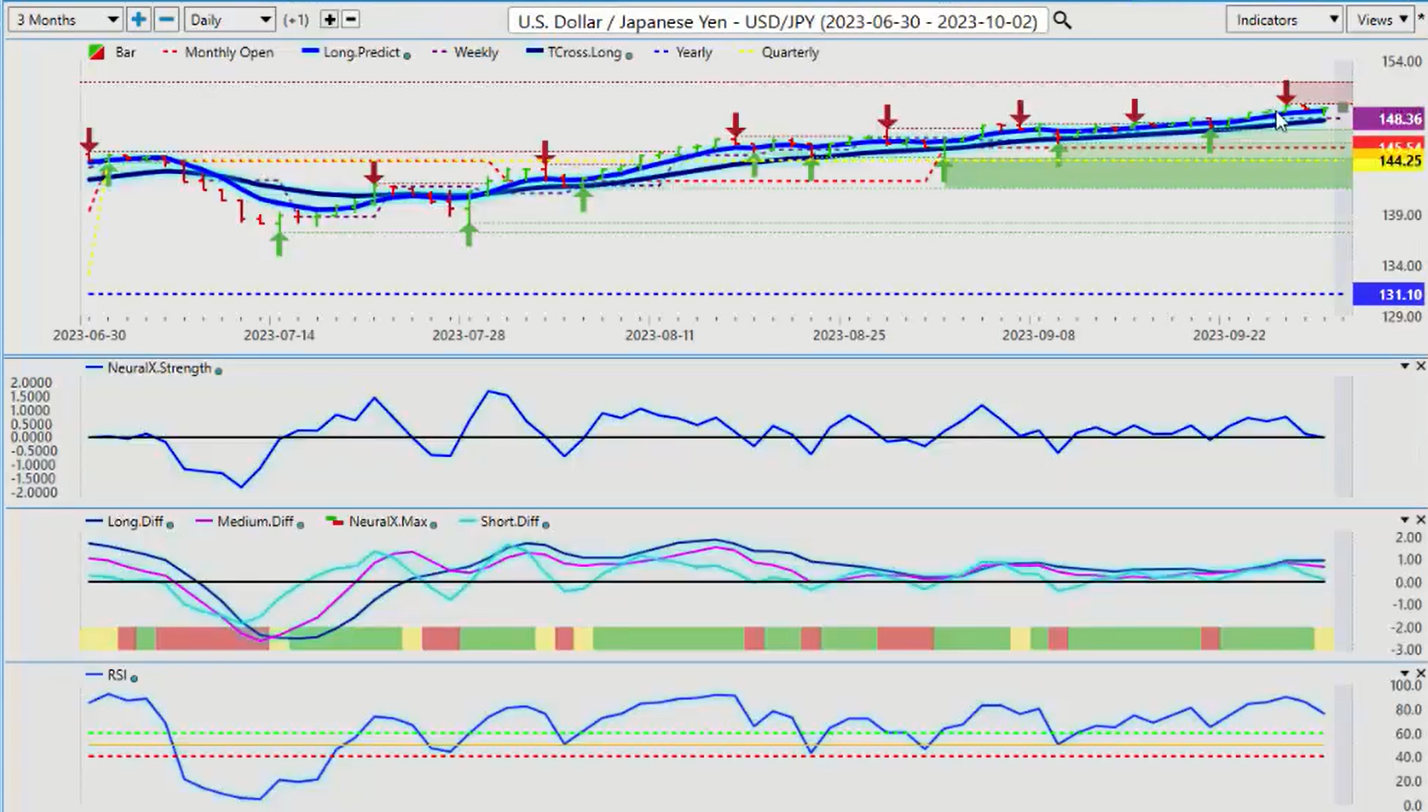Close the Diff indicators panel
Image resolution: width=1428 pixels, height=812 pixels.
coord(1420,520)
